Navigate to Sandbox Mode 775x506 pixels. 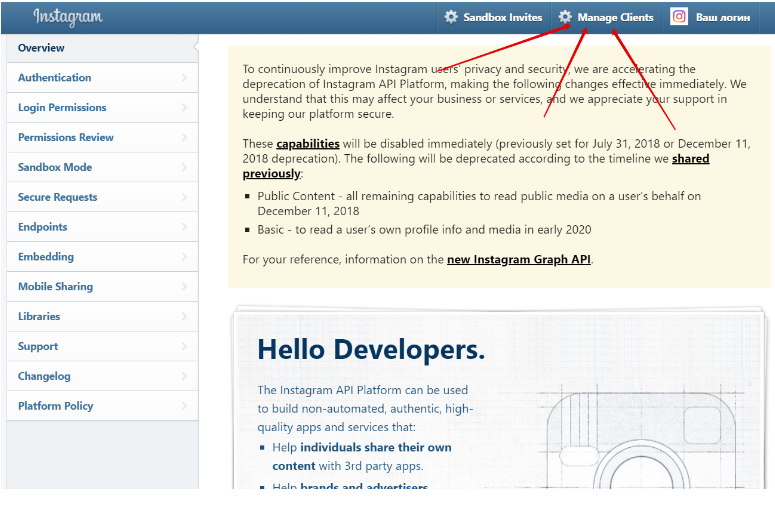[103, 167]
